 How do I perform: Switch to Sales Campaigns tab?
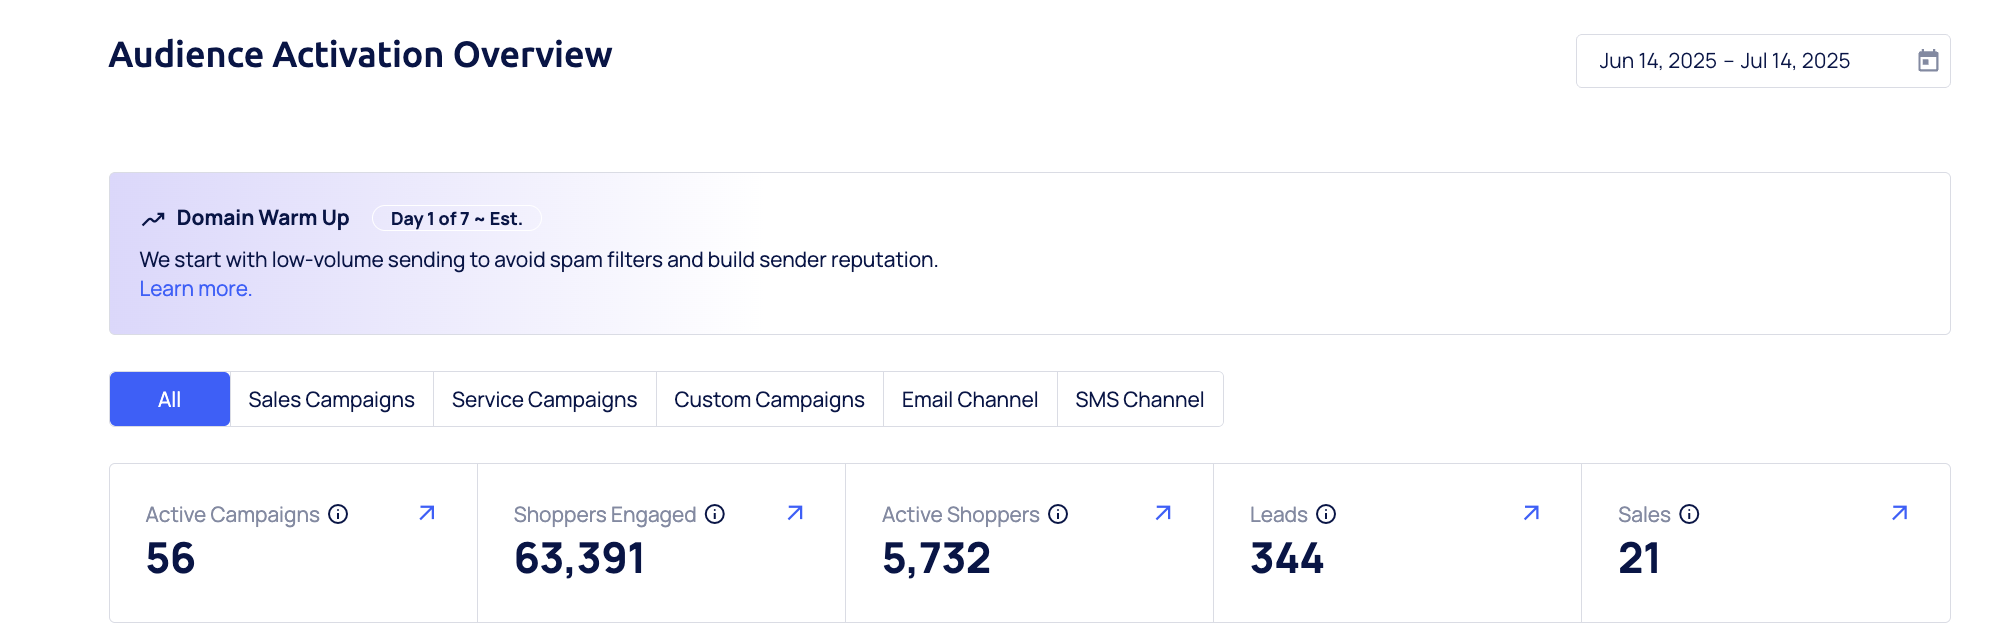coord(331,399)
